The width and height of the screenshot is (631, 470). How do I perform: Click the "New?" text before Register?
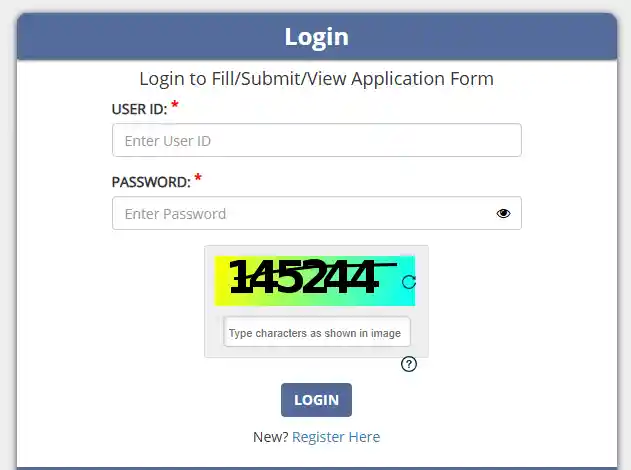[x=270, y=437]
